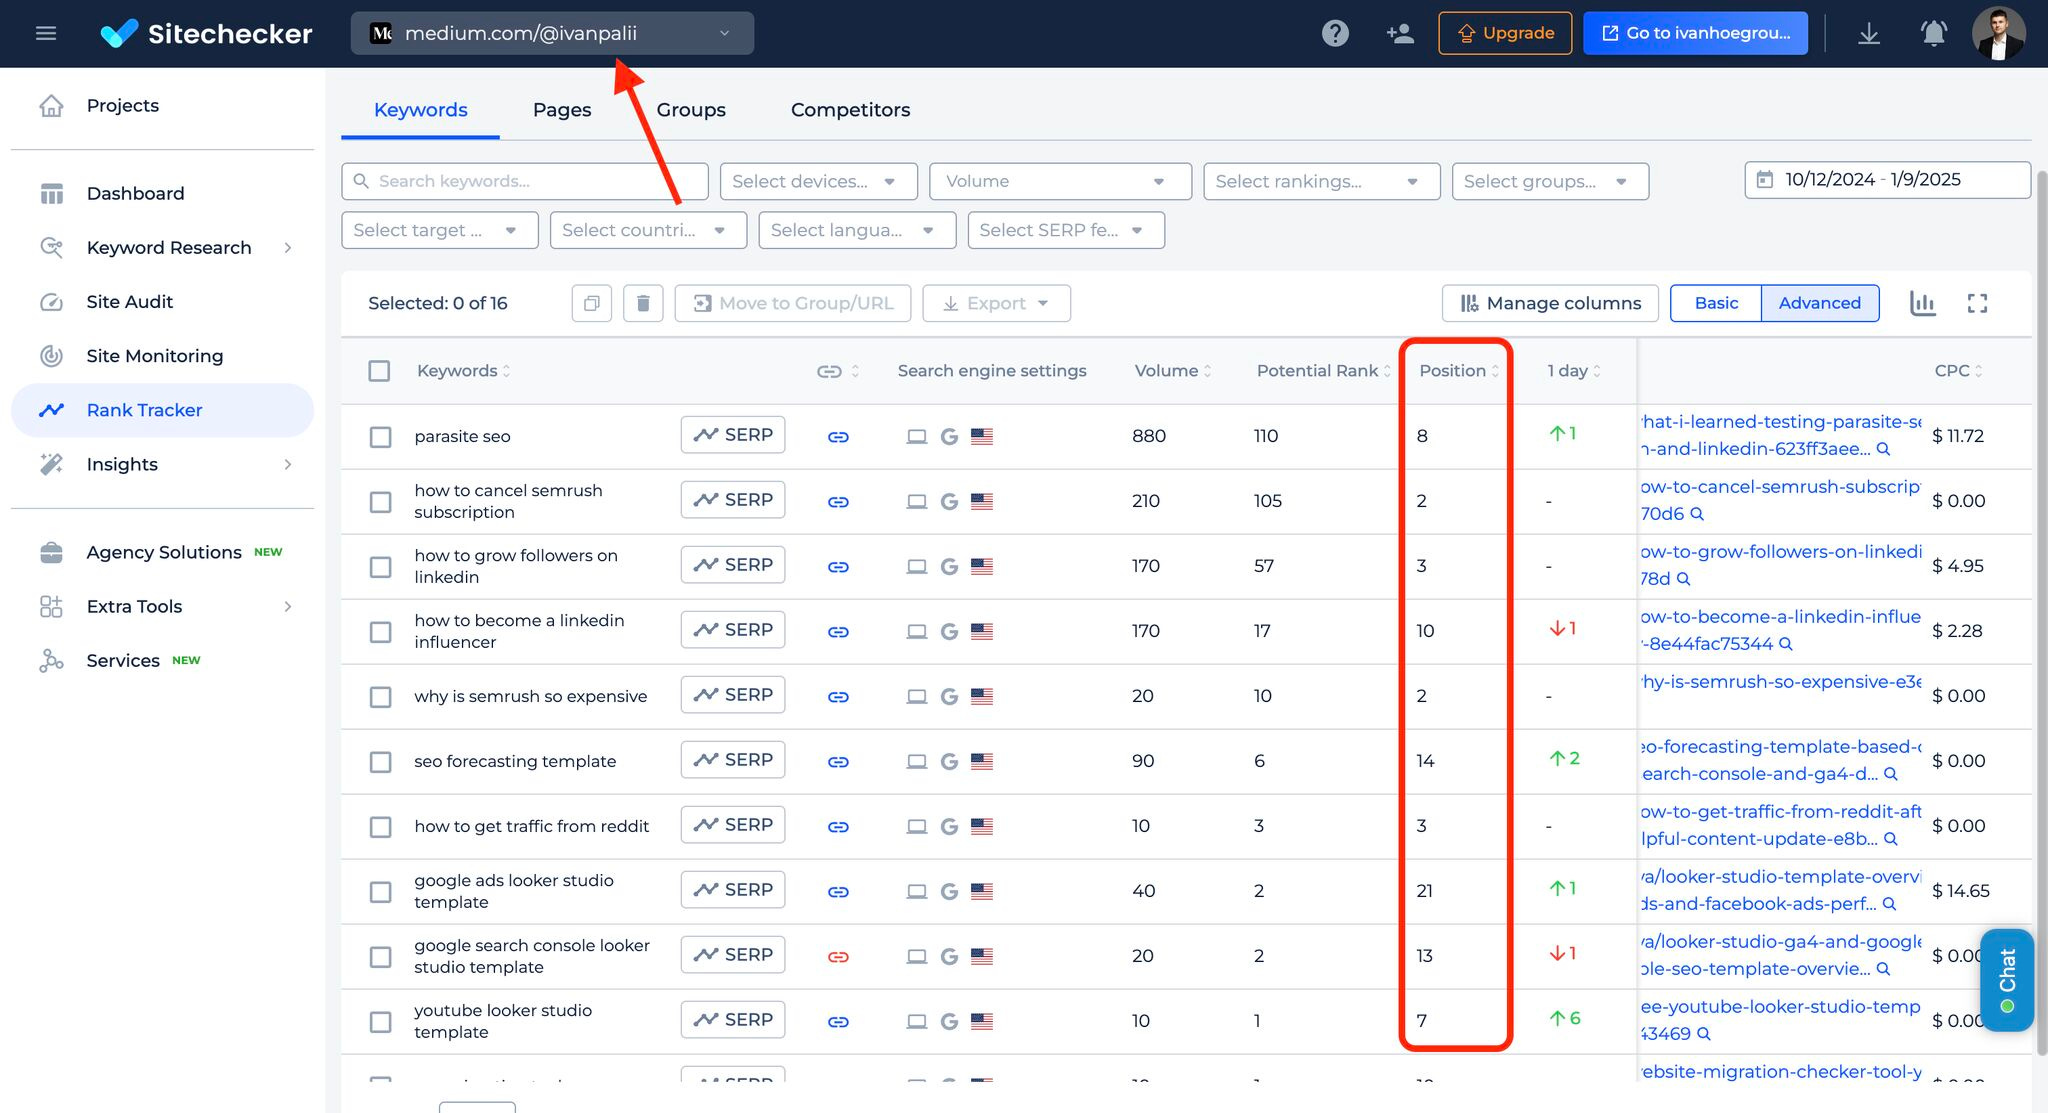
Task: Check the why is semrush so expensive checkbox
Action: click(x=380, y=697)
